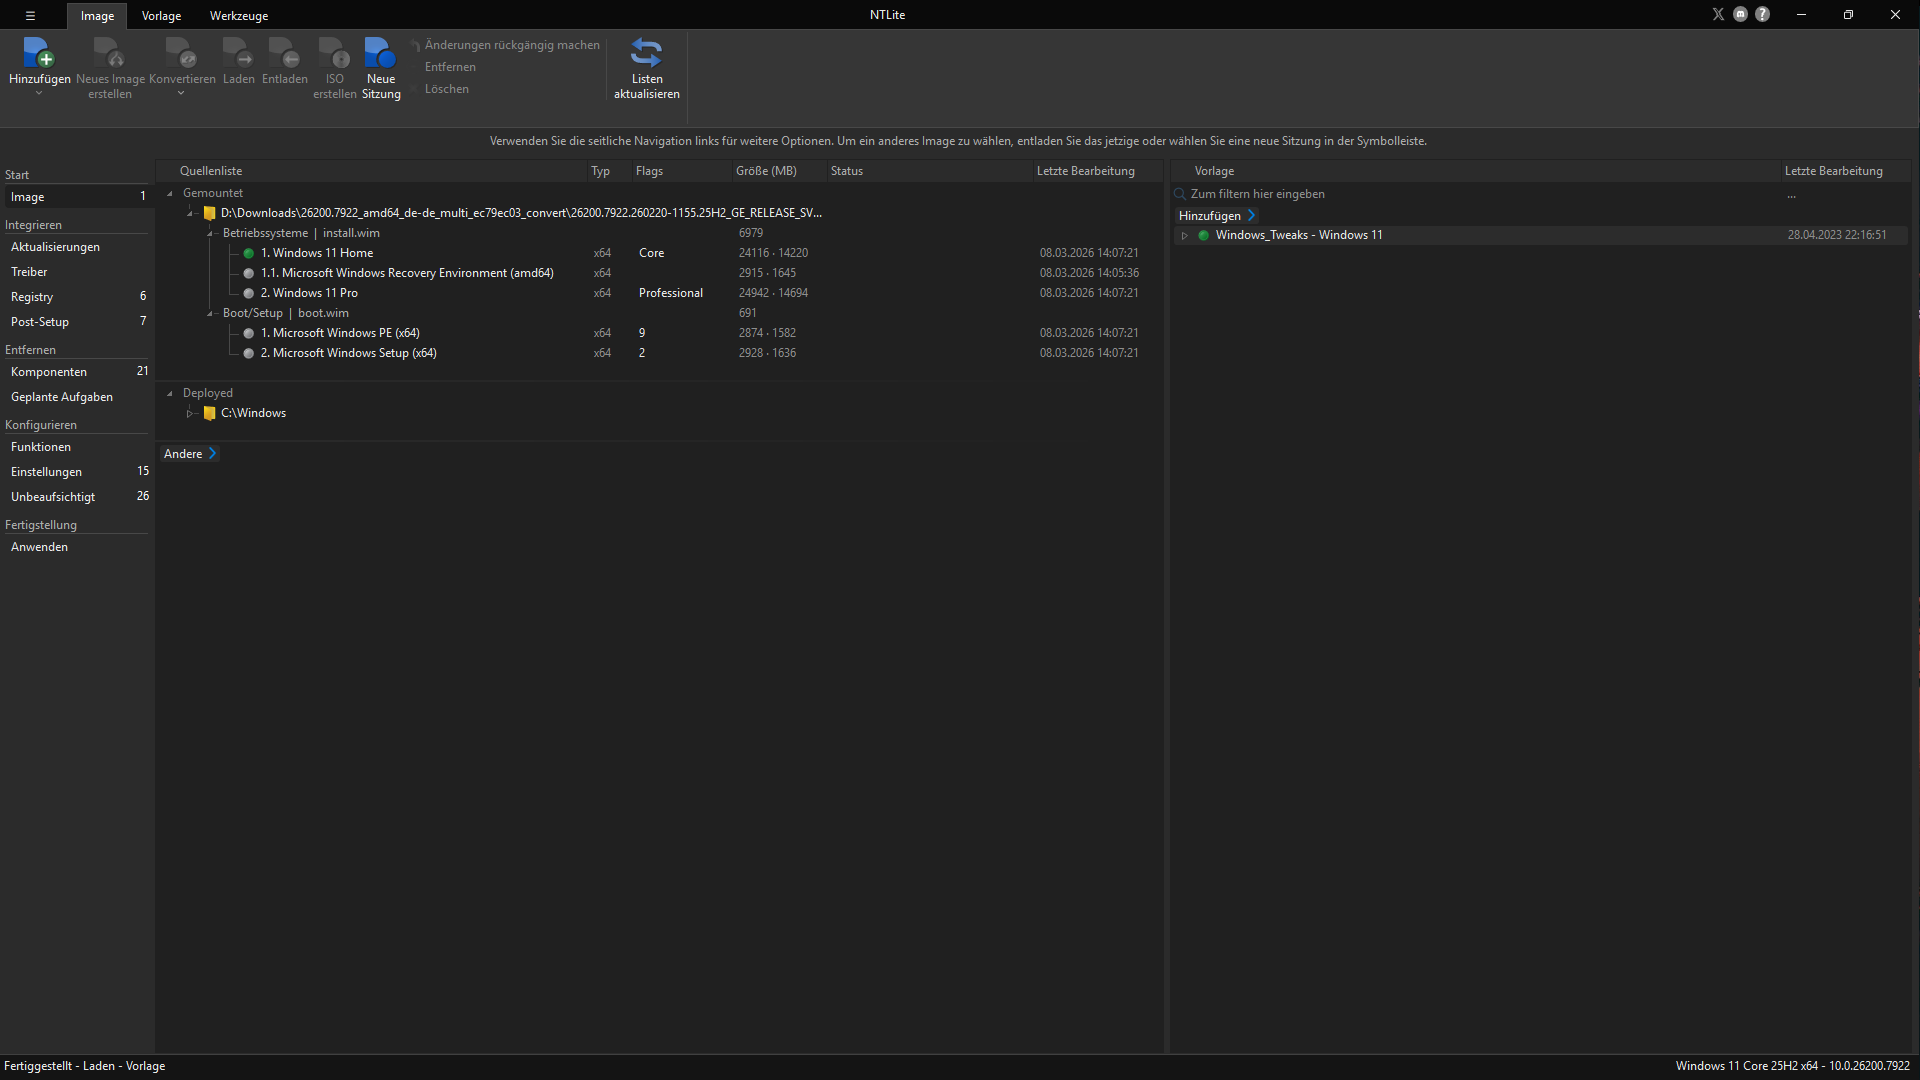The image size is (1920, 1080).
Task: Click the ISO erstellen icon
Action: coord(334,53)
